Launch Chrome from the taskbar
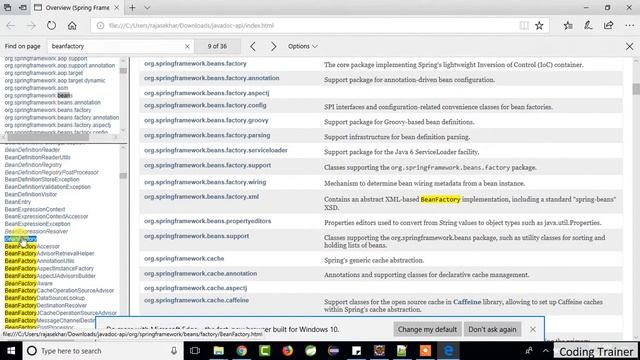 pos(242,351)
